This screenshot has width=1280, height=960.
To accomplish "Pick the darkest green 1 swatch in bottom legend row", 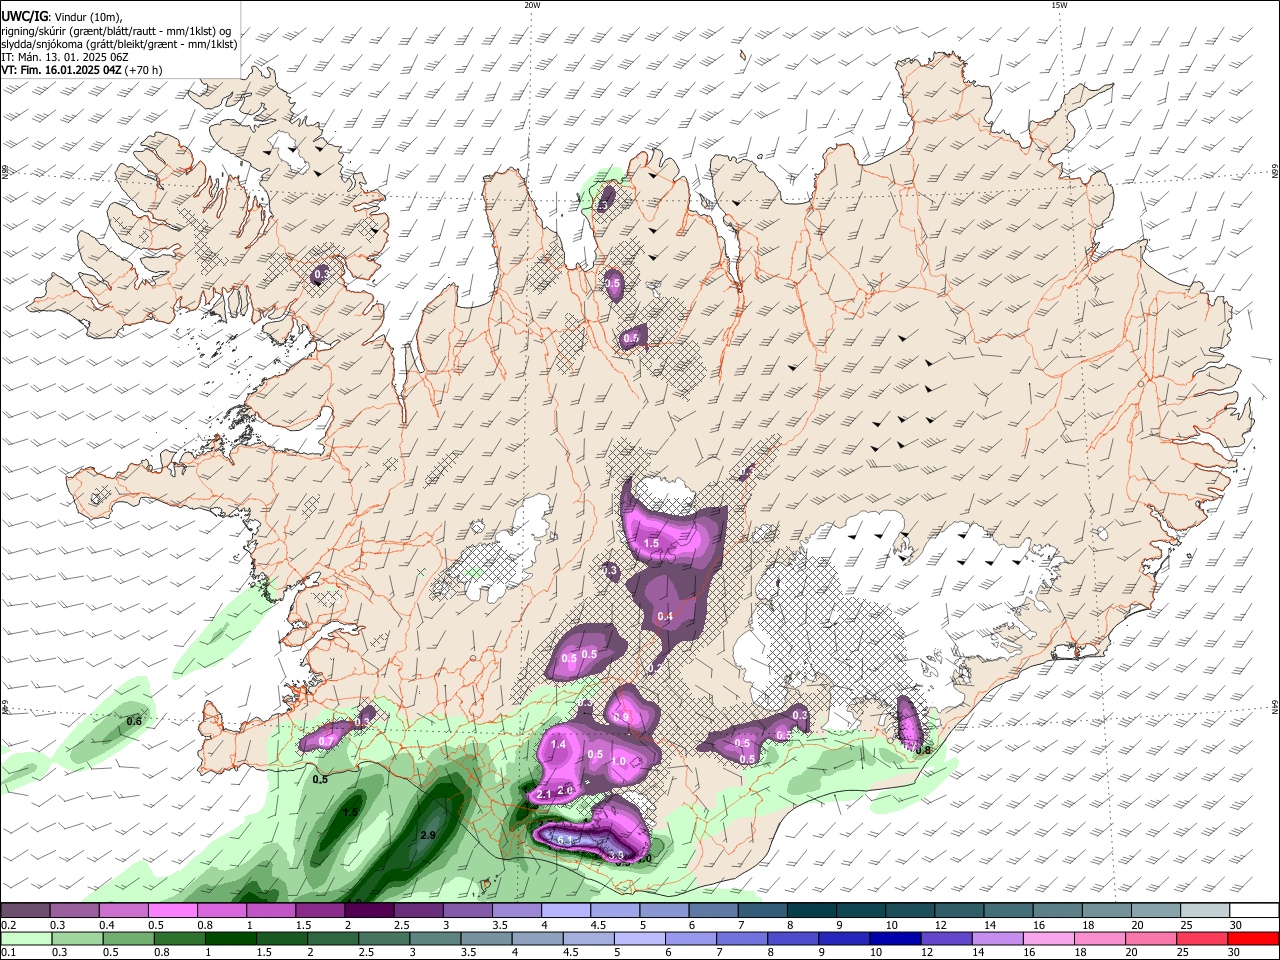I will pyautogui.click(x=230, y=938).
